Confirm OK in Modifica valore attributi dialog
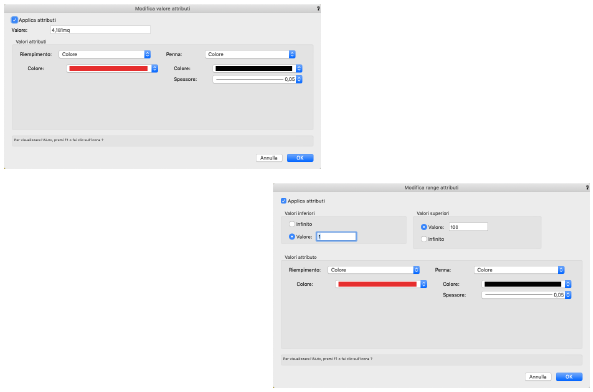This screenshot has height=392, width=593. (x=300, y=158)
